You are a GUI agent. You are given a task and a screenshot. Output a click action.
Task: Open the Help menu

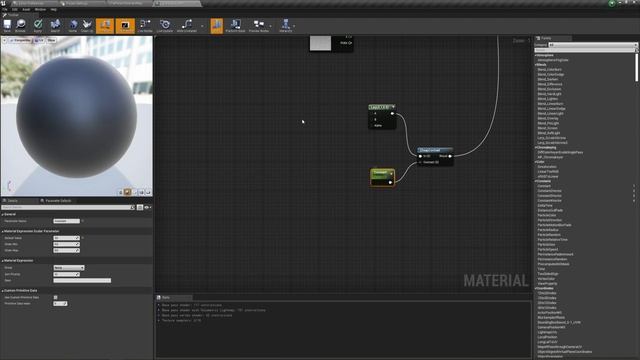pyautogui.click(x=53, y=9)
